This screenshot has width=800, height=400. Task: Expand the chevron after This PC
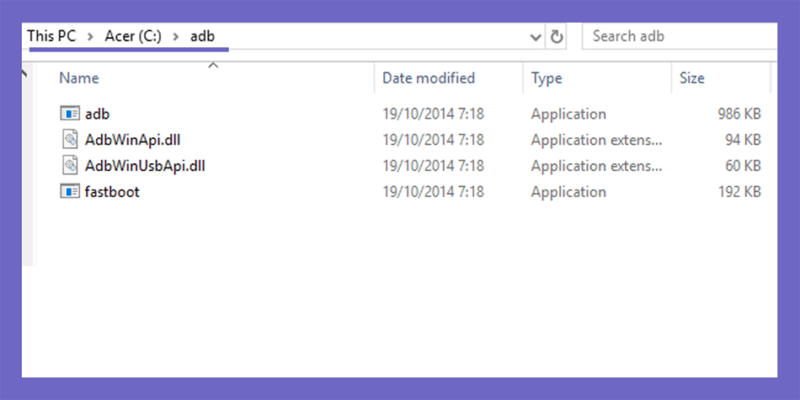tap(91, 36)
